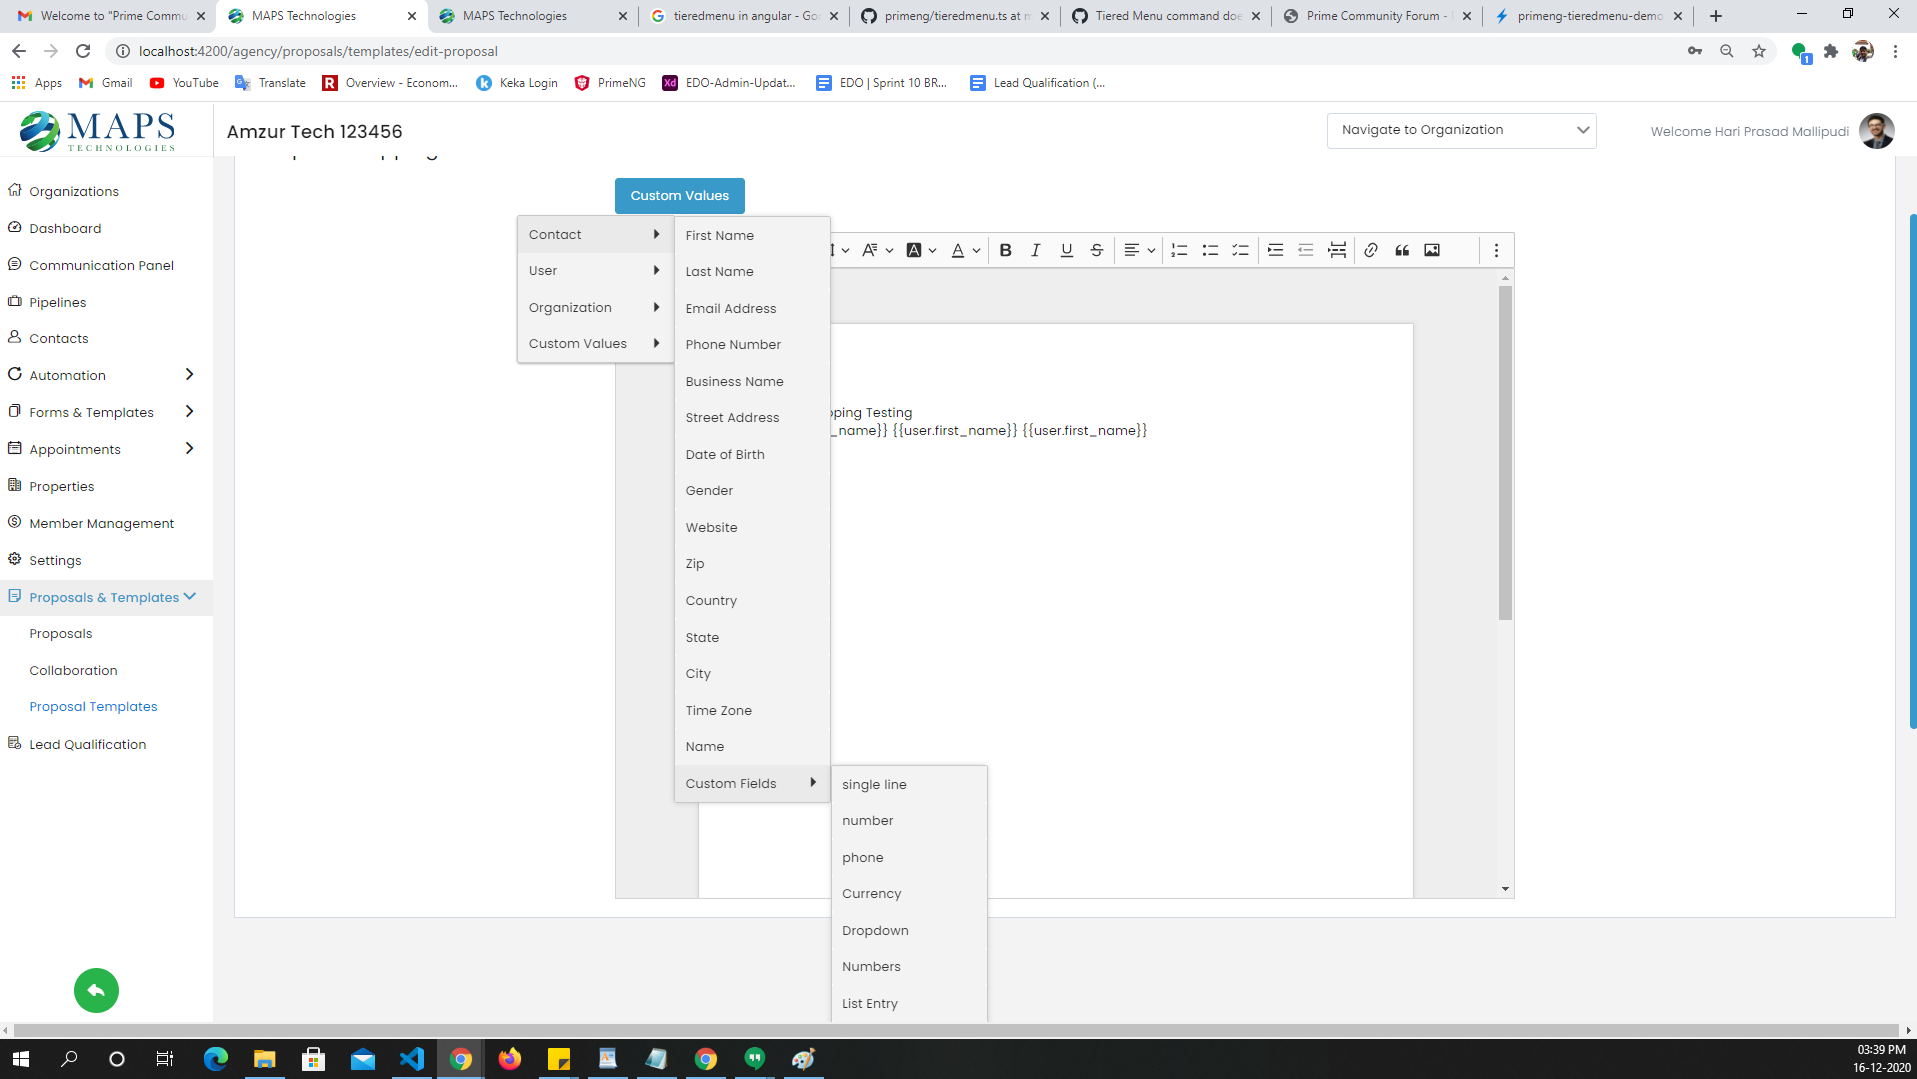This screenshot has width=1917, height=1079.
Task: Click the Custom Values button
Action: coord(679,195)
